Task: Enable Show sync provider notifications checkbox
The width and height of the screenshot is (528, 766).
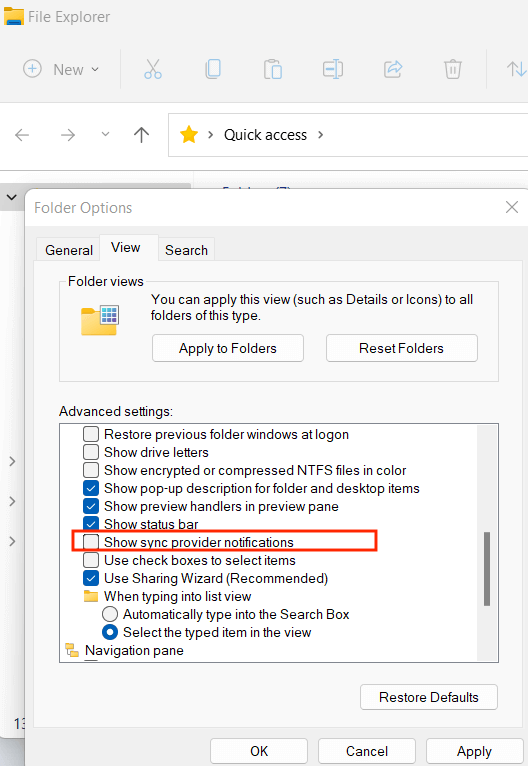Action: pos(91,542)
